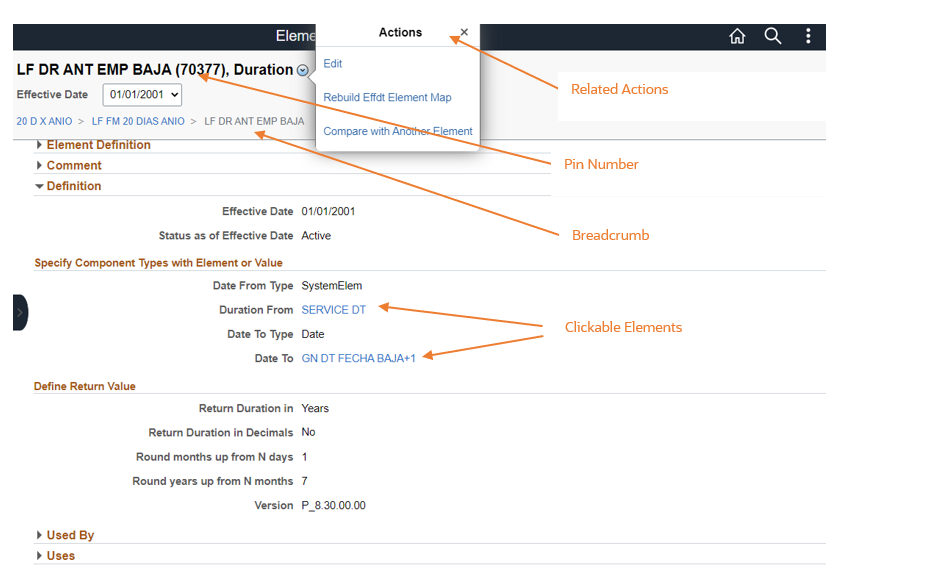The width and height of the screenshot is (948, 571).
Task: Open the search magnifier icon
Action: [x=773, y=36]
